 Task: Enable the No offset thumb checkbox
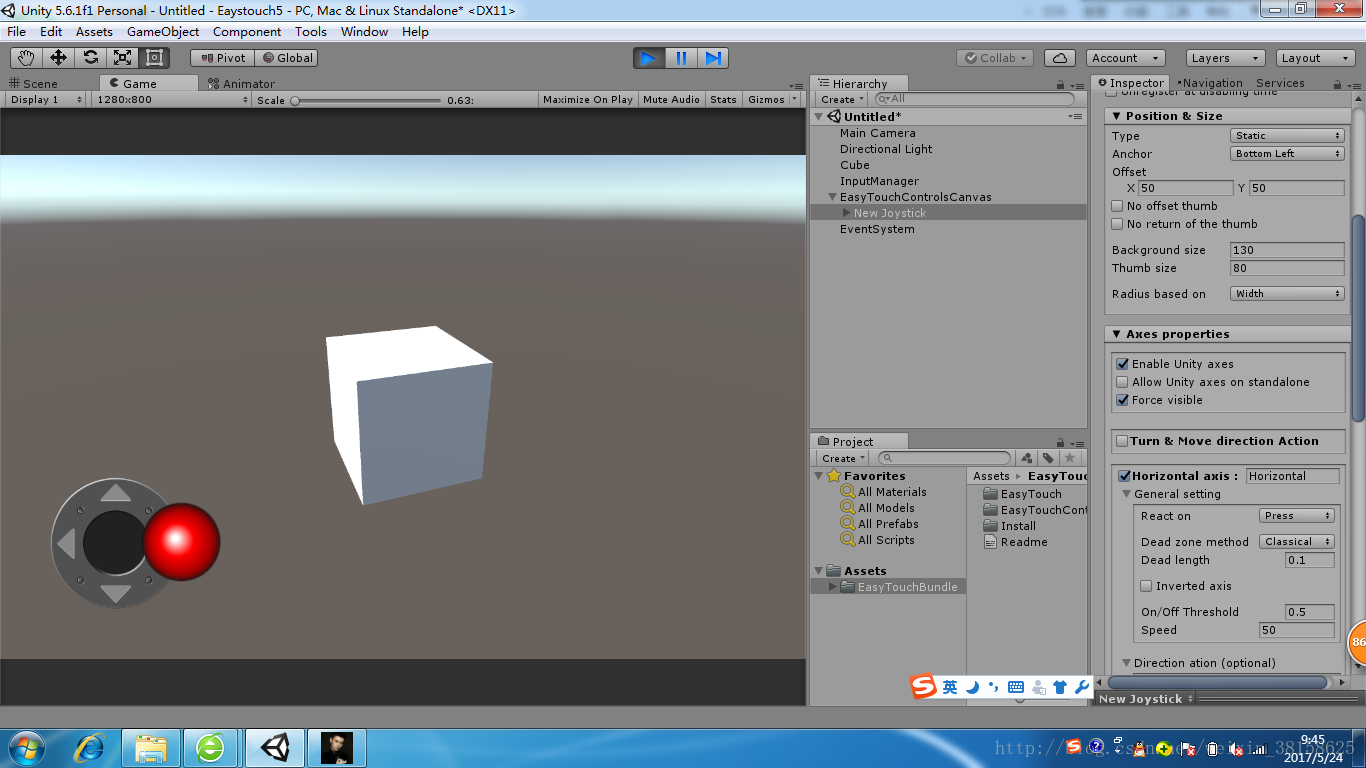click(x=1118, y=206)
